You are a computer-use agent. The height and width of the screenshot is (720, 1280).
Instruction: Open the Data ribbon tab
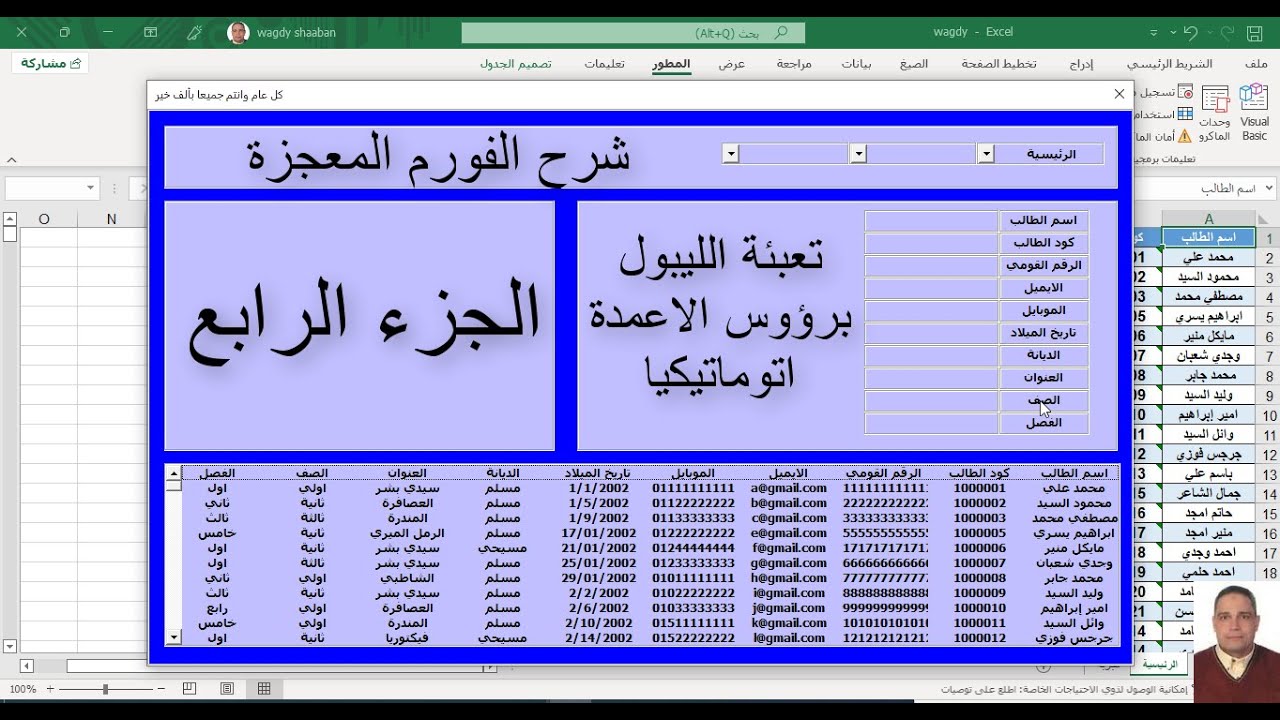pyautogui.click(x=856, y=64)
